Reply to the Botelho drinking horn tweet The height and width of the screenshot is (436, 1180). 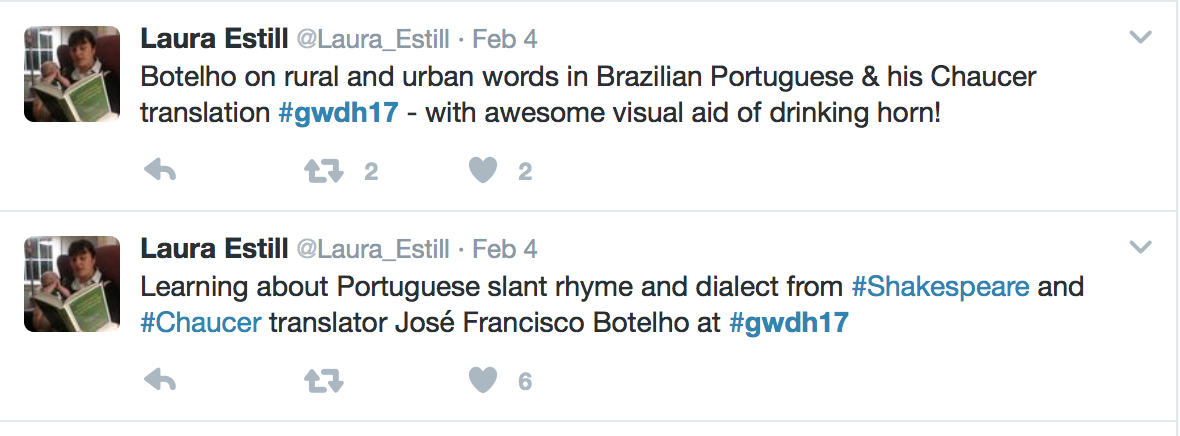160,171
